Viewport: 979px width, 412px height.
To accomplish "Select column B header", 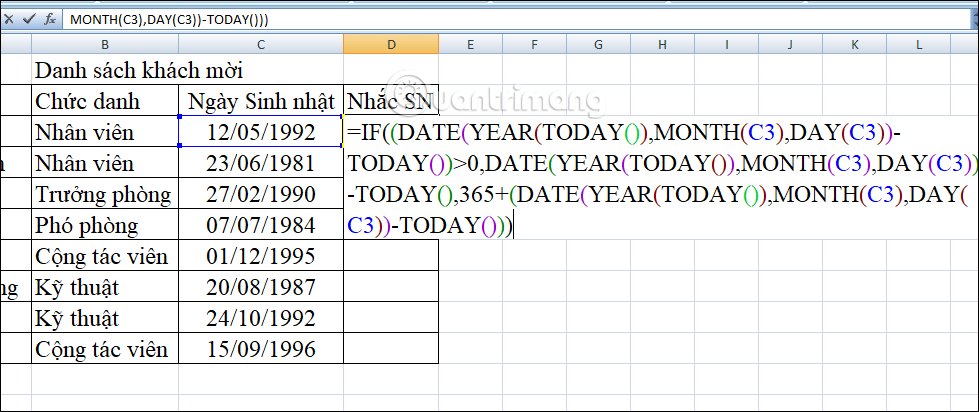I will (x=104, y=45).
